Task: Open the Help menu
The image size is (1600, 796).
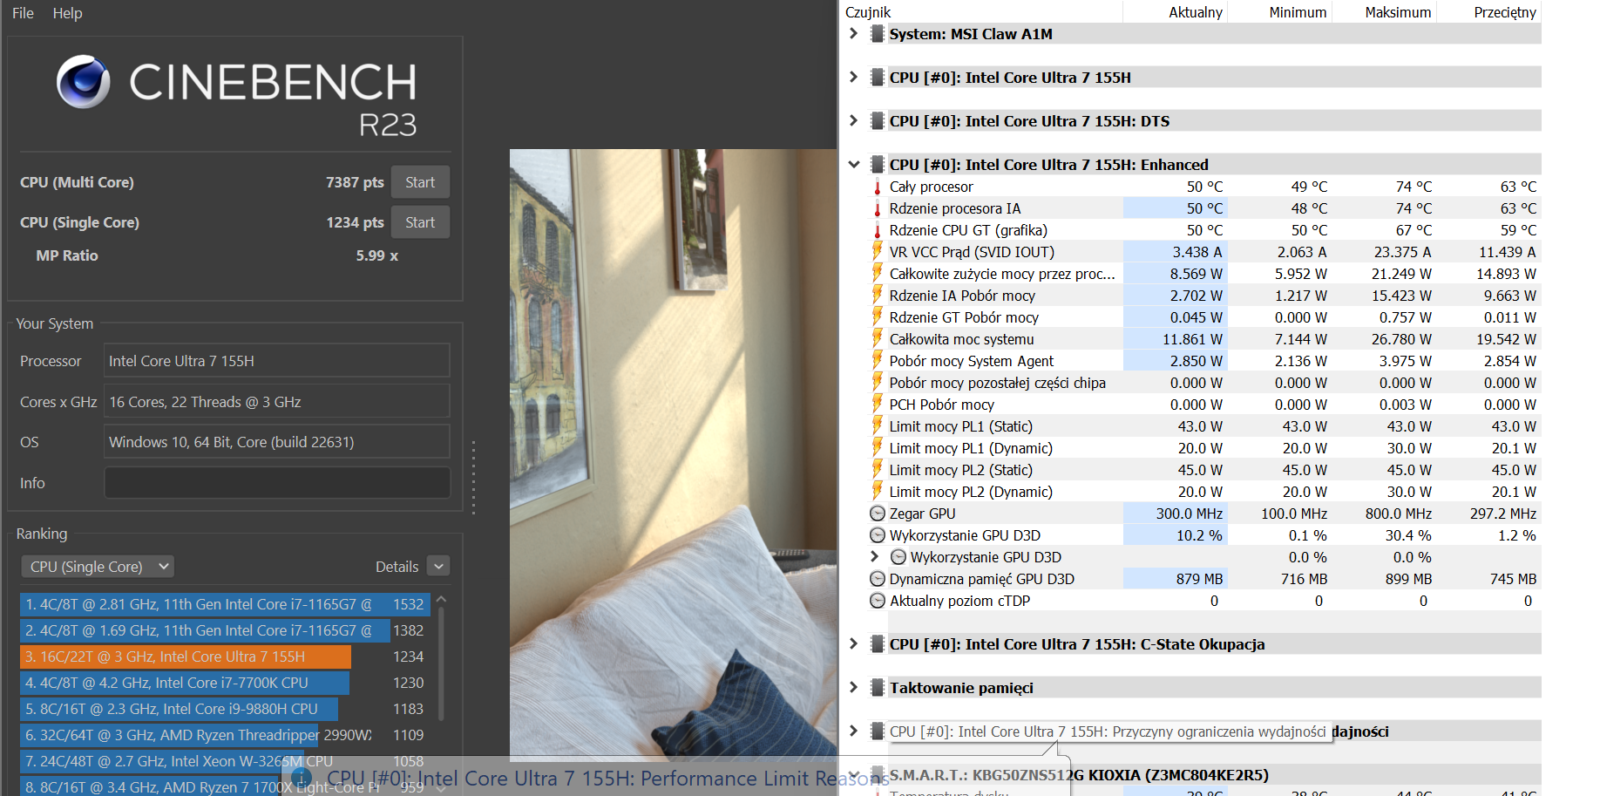Action: pyautogui.click(x=67, y=13)
